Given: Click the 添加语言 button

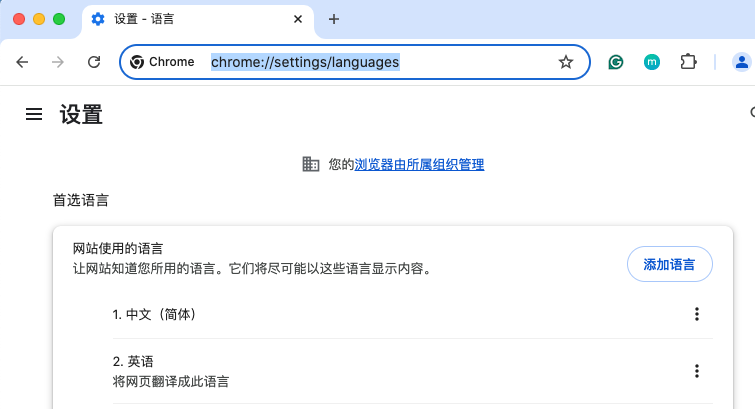Looking at the screenshot, I should pos(670,264).
